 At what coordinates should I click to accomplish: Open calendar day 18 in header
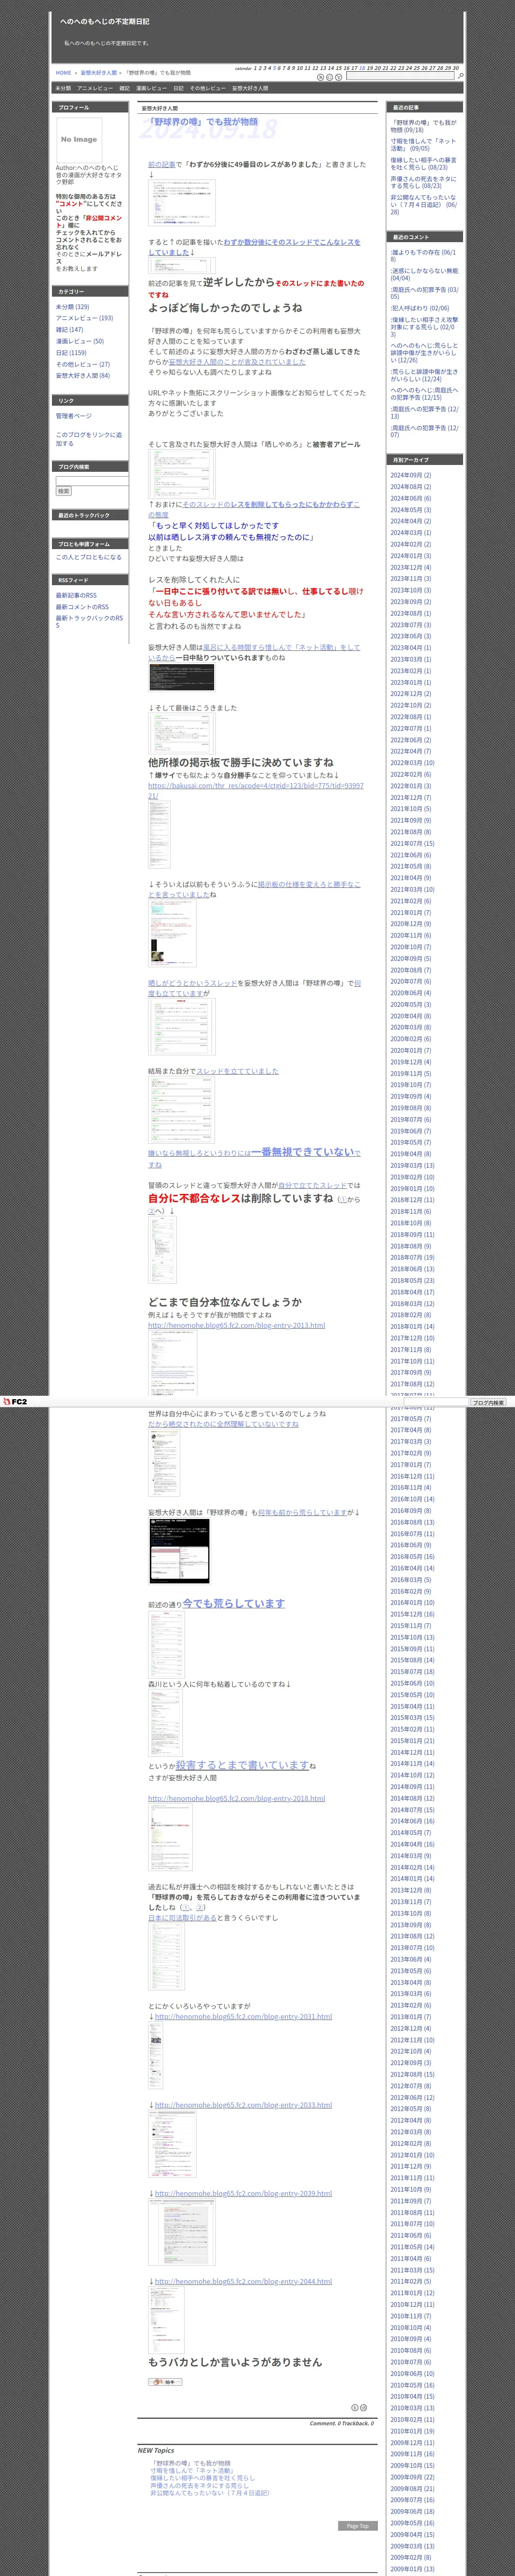tap(362, 68)
